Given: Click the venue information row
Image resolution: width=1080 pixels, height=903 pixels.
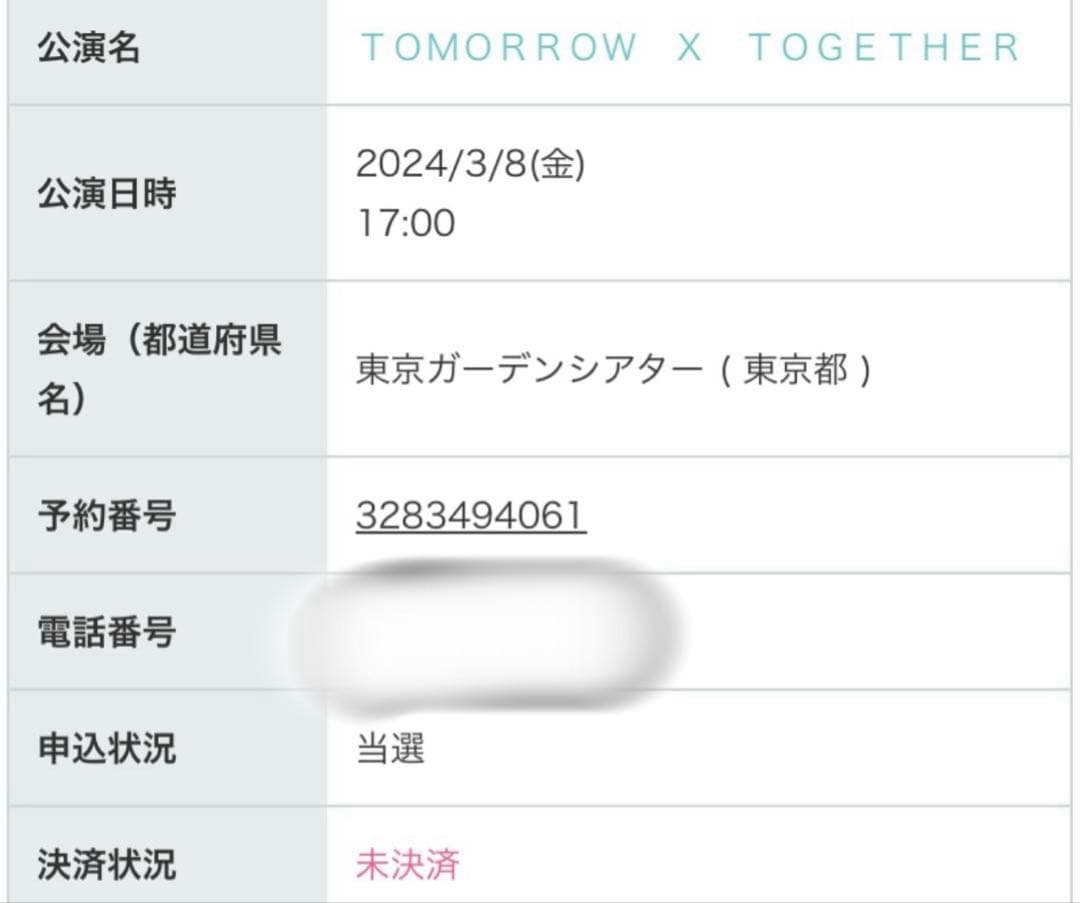Looking at the screenshot, I should click(x=540, y=369).
